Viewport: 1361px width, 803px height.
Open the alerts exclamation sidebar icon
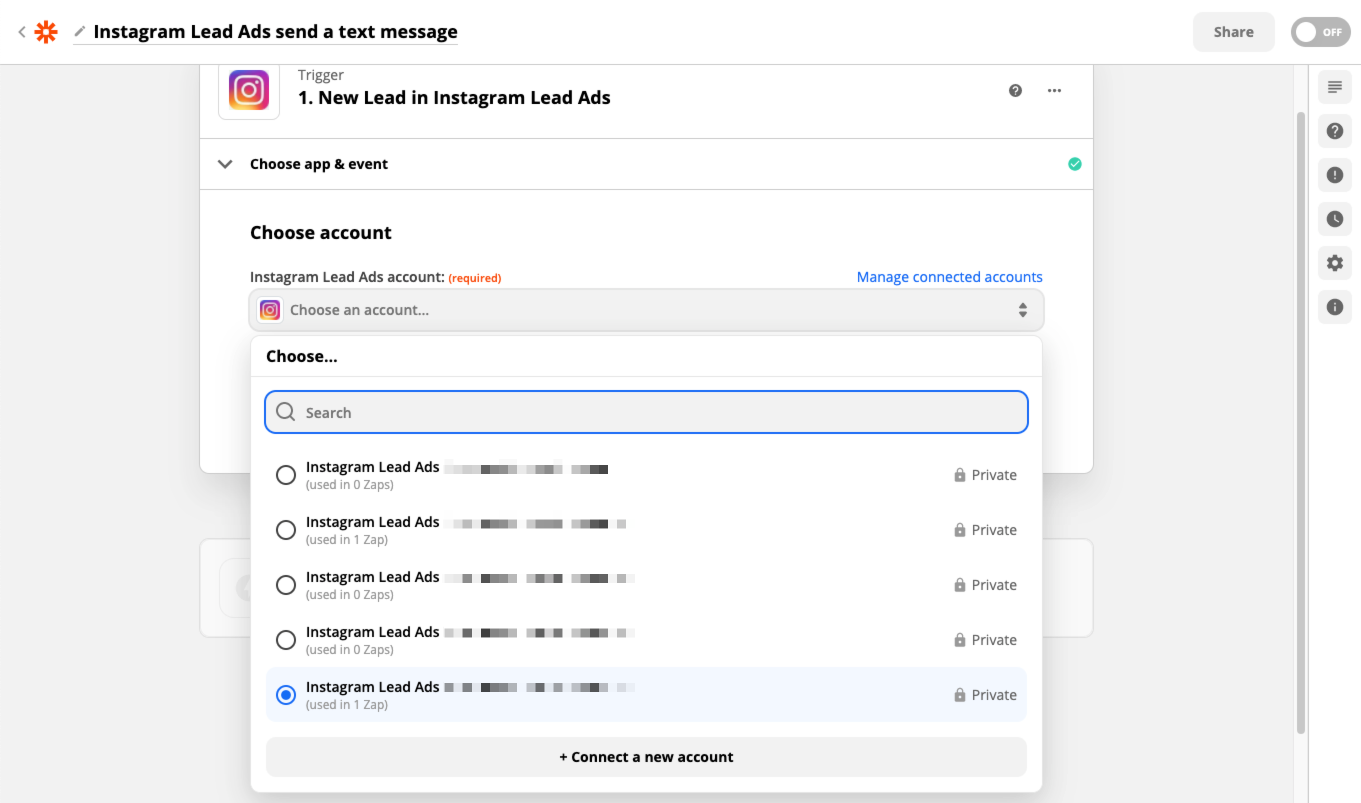[x=1334, y=175]
